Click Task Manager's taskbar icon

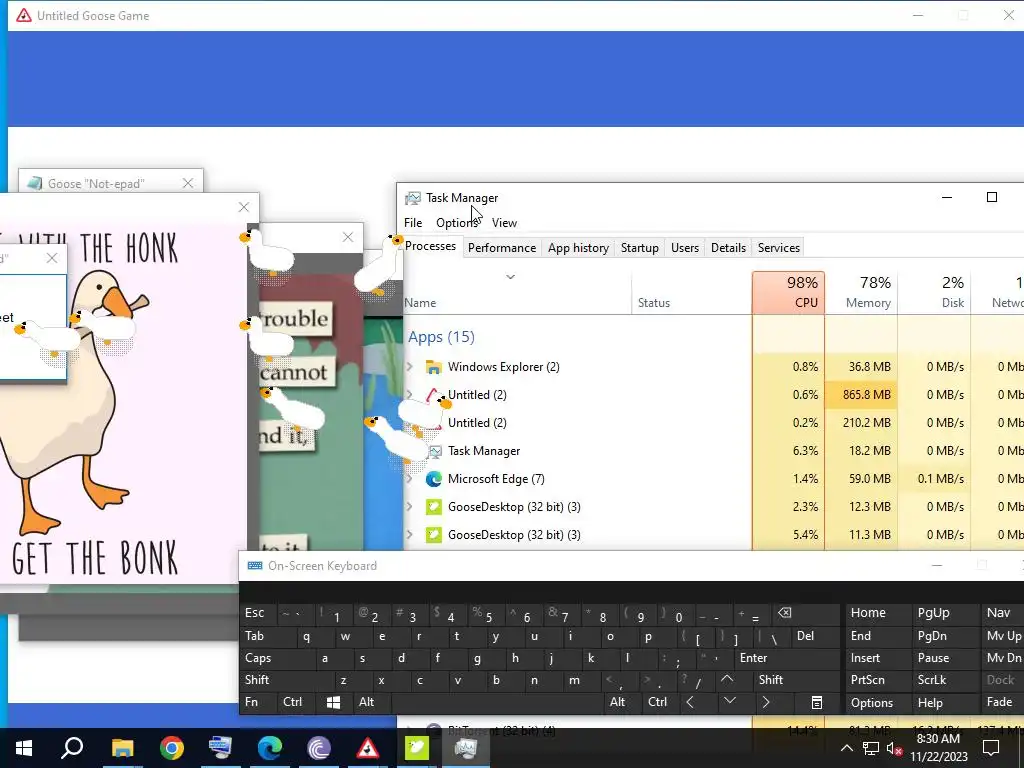point(466,748)
